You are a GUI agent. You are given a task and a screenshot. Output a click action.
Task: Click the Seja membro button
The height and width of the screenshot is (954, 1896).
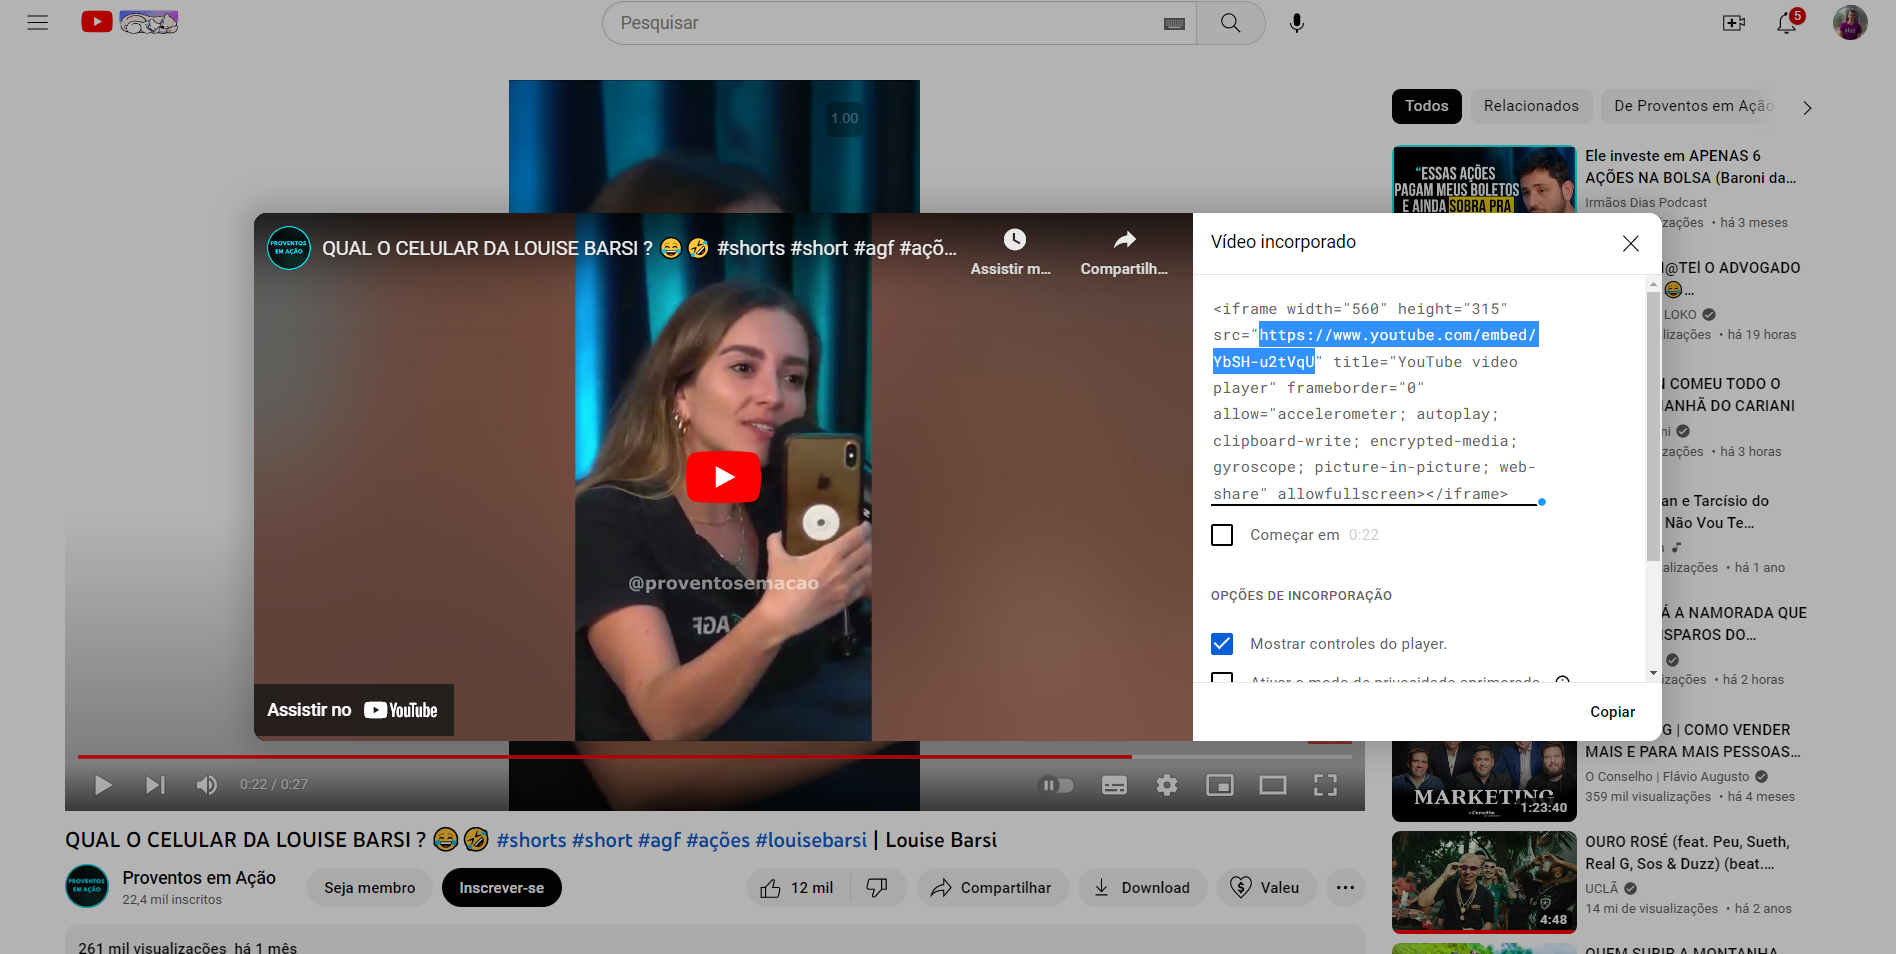(x=369, y=888)
